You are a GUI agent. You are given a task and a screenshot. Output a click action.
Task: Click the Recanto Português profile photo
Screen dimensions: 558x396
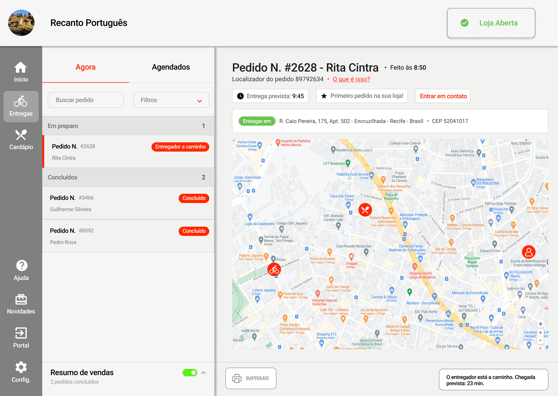coord(21,23)
